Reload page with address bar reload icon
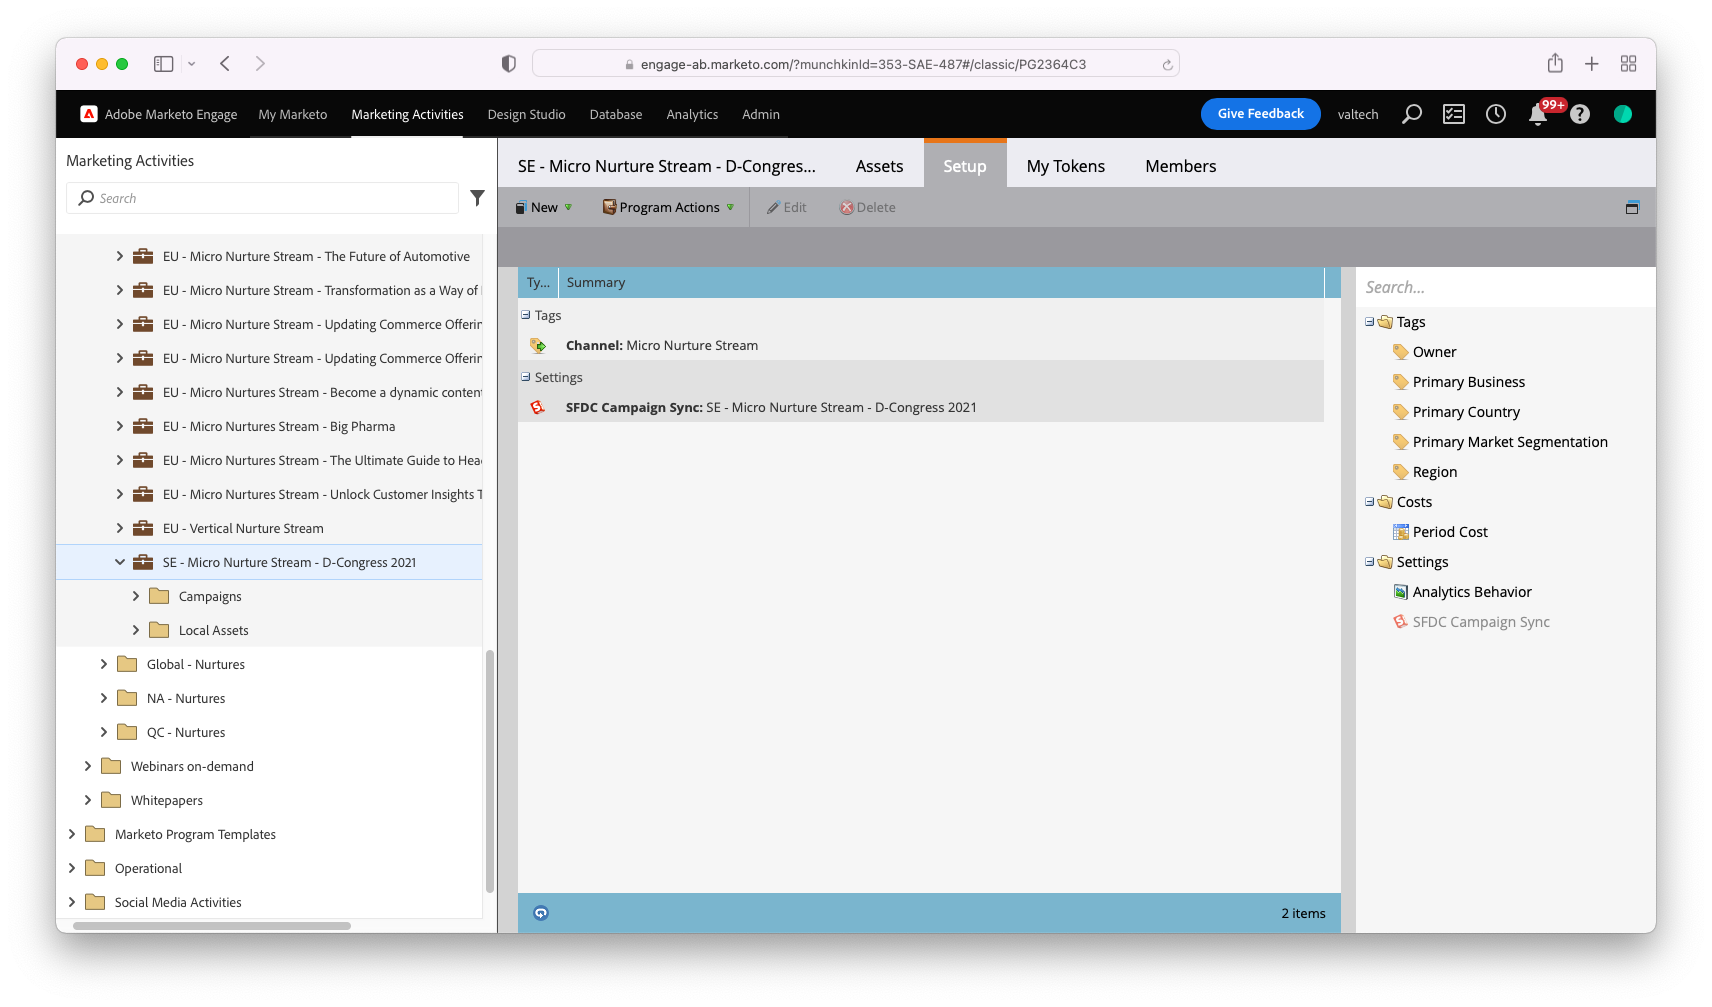The width and height of the screenshot is (1712, 1007). click(1167, 65)
